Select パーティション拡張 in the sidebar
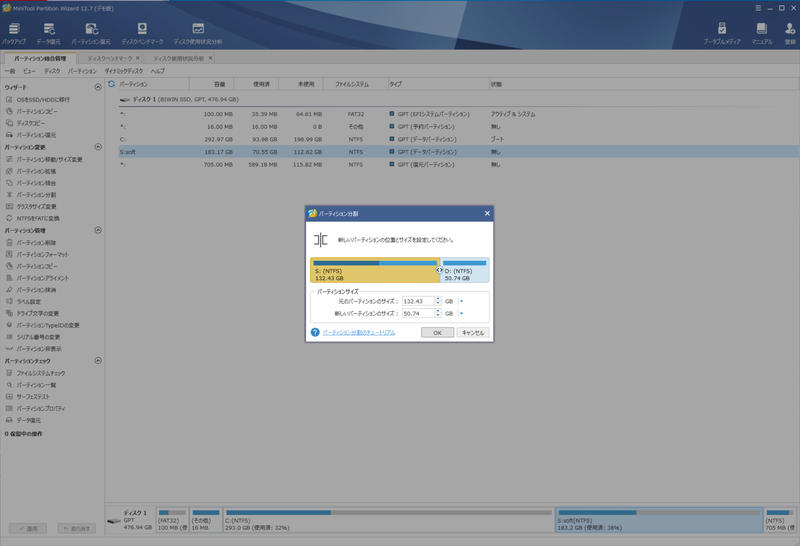This screenshot has height=546, width=800. 36,171
